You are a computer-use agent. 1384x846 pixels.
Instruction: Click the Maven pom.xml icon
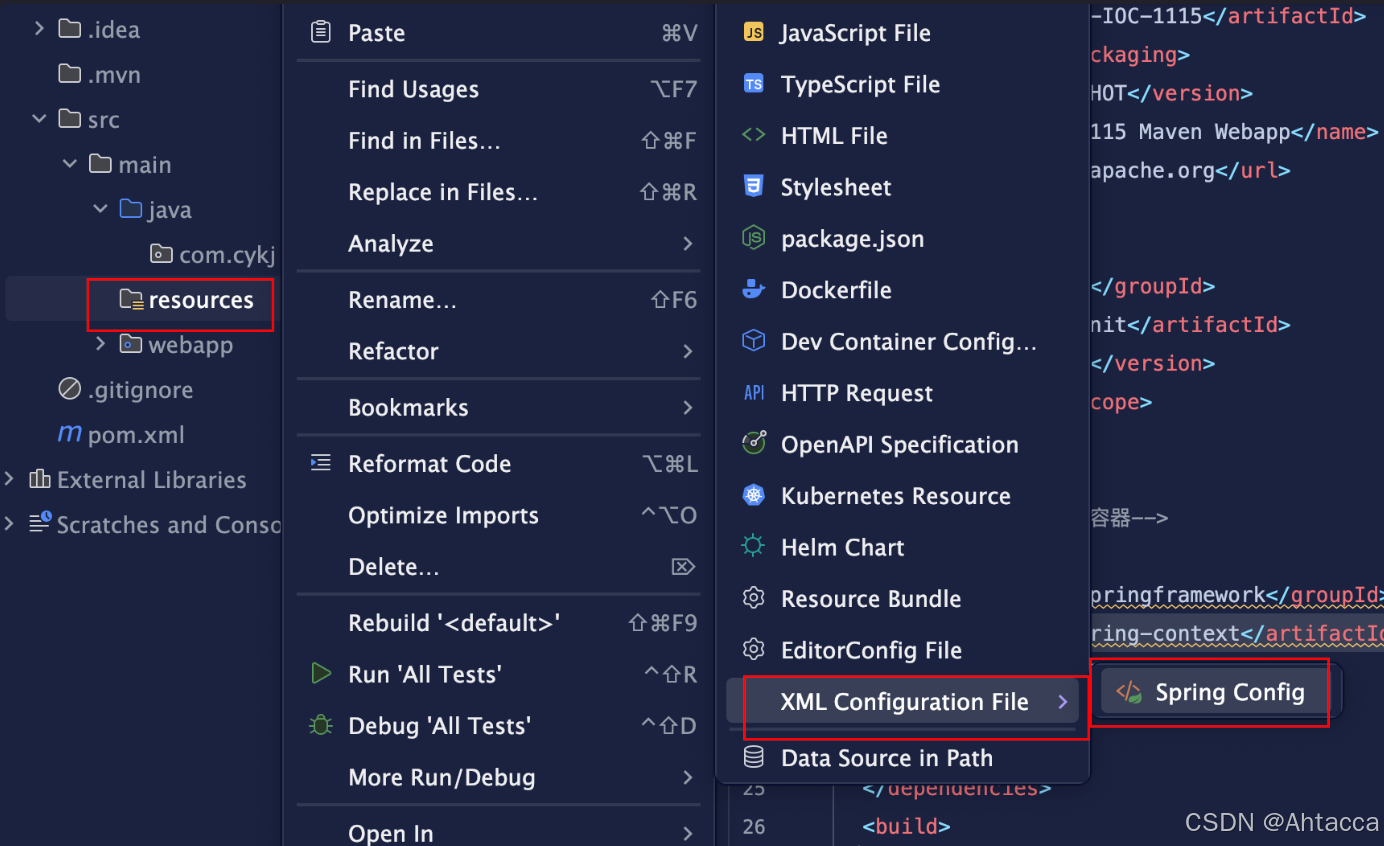(x=70, y=434)
